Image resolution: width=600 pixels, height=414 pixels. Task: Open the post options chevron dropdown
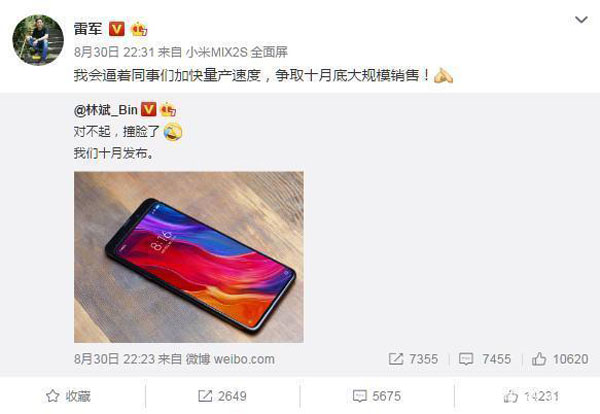coord(581,20)
